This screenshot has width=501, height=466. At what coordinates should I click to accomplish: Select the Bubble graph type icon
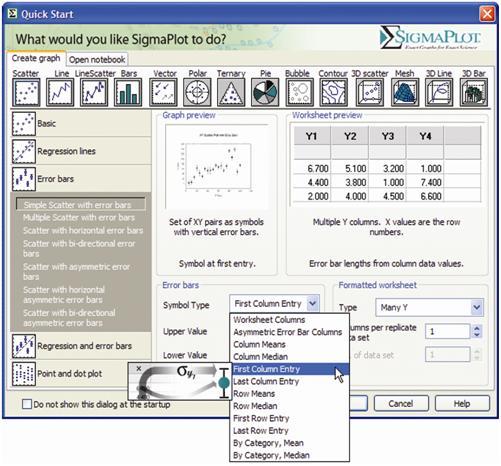pyautogui.click(x=300, y=92)
